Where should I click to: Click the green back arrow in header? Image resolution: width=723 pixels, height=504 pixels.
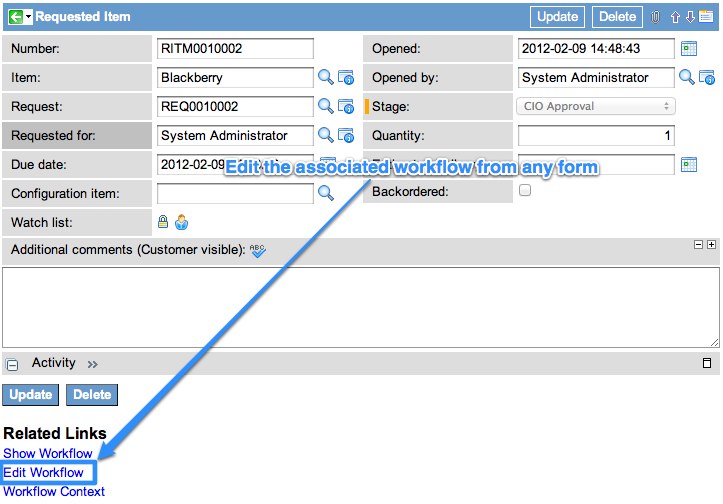pyautogui.click(x=15, y=17)
